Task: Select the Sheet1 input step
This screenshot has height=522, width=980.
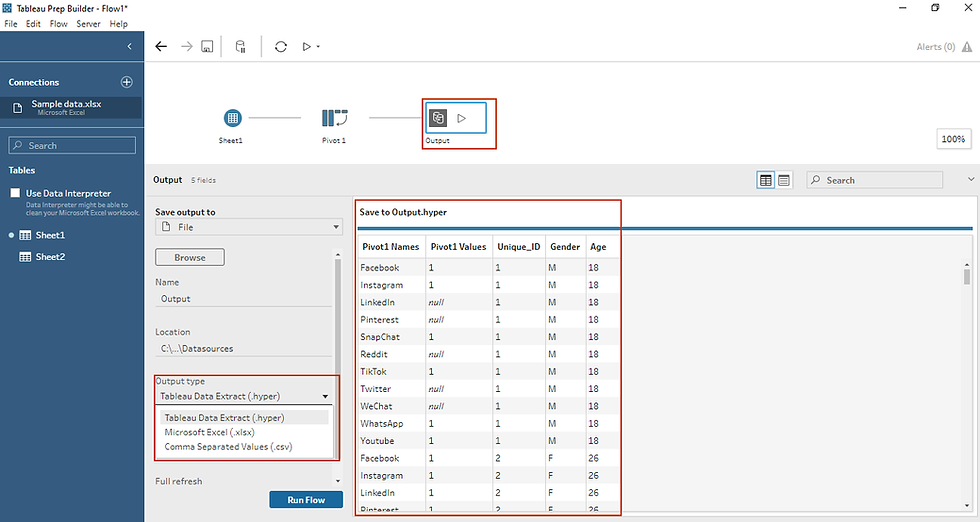Action: (x=232, y=118)
